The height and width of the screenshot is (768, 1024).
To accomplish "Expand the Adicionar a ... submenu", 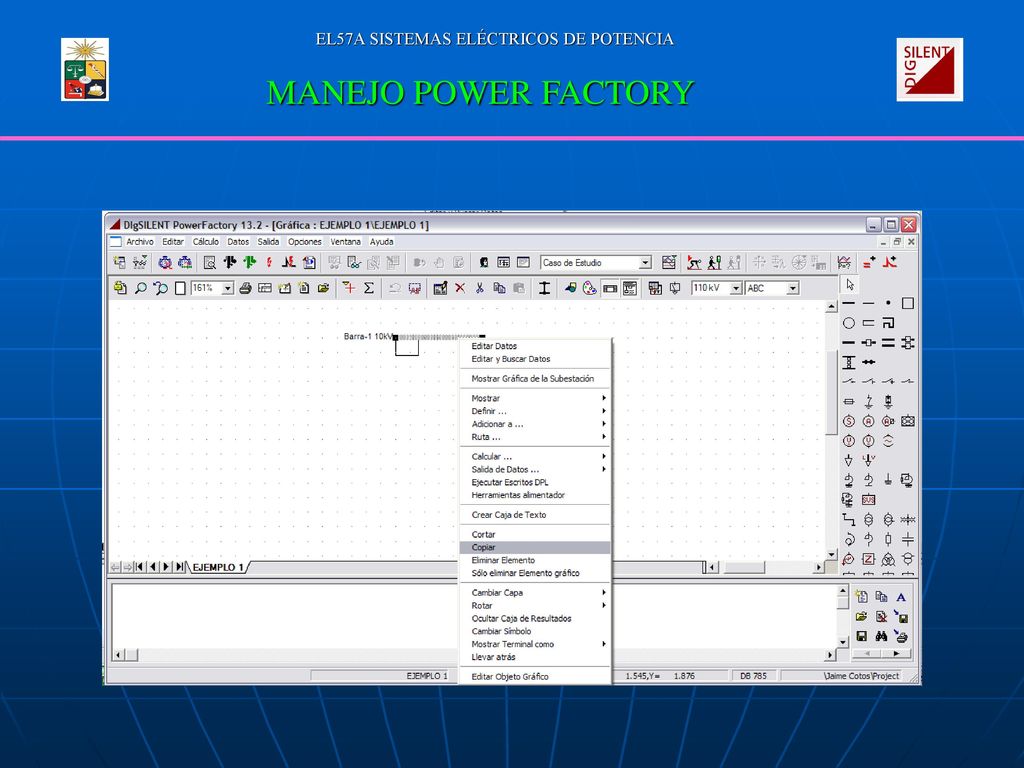I will point(535,424).
